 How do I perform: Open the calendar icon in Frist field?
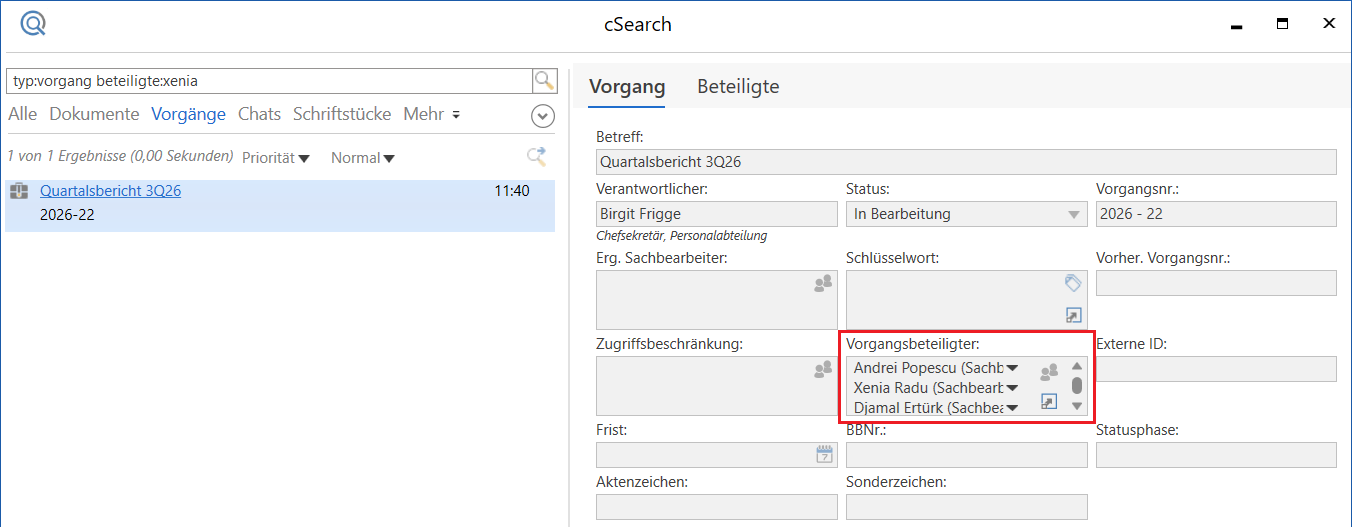824,455
